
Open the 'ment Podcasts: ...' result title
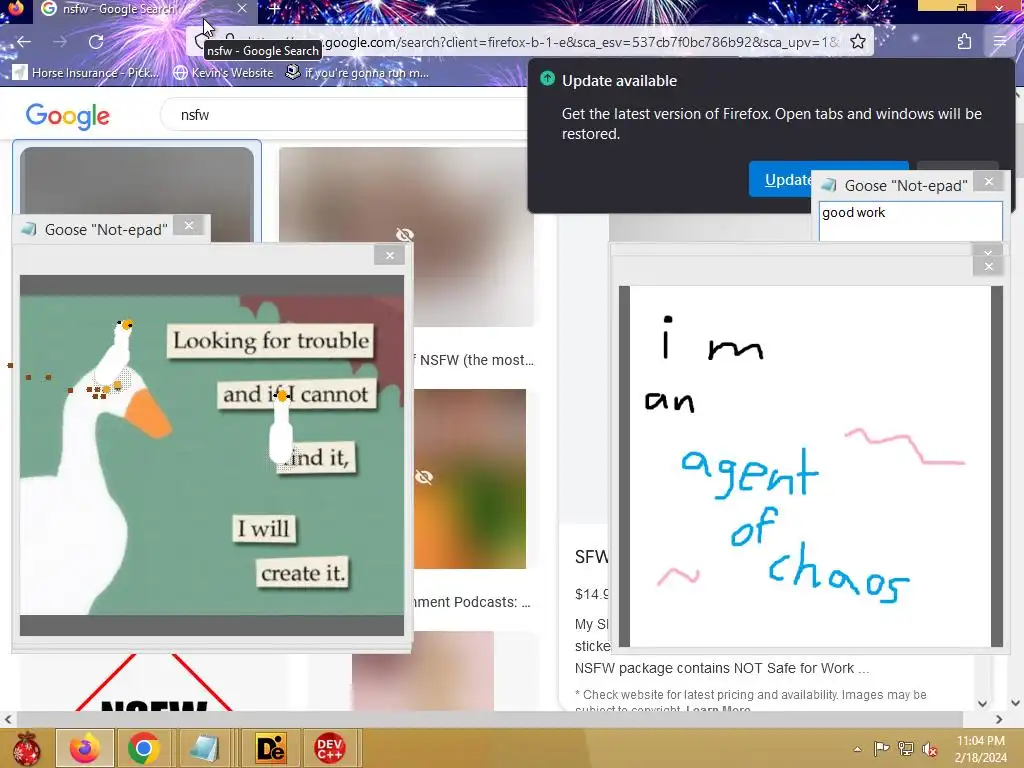[x=472, y=602]
